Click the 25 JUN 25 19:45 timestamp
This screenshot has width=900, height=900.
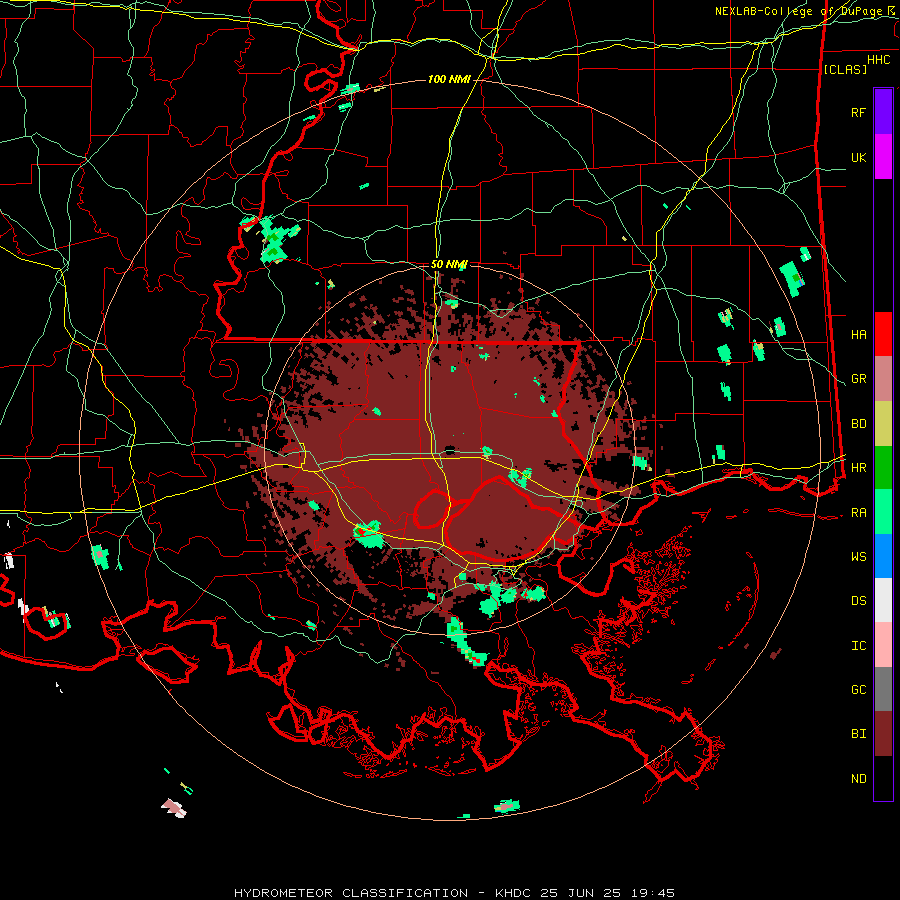(608, 893)
